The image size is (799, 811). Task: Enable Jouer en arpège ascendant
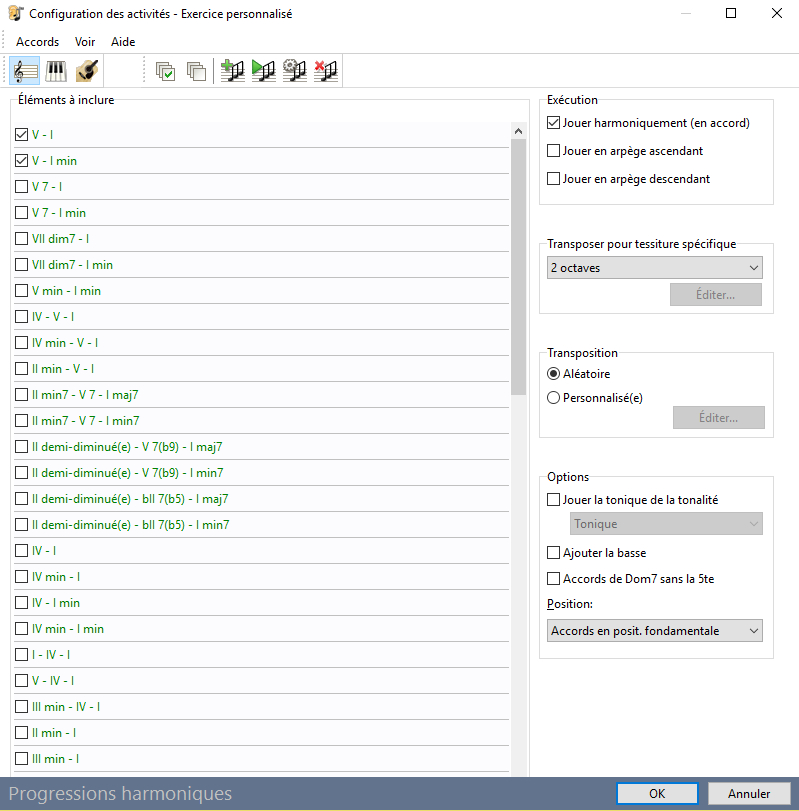click(553, 151)
